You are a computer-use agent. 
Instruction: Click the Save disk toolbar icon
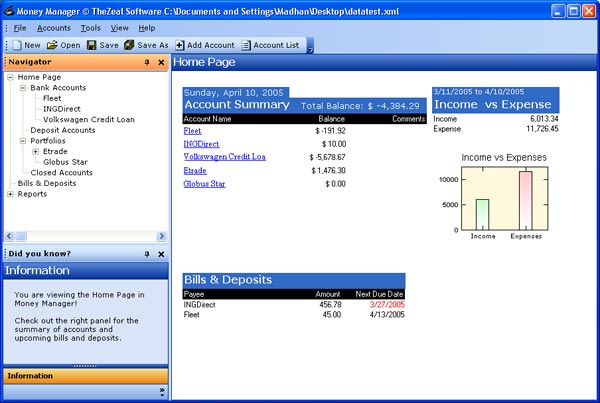click(91, 45)
